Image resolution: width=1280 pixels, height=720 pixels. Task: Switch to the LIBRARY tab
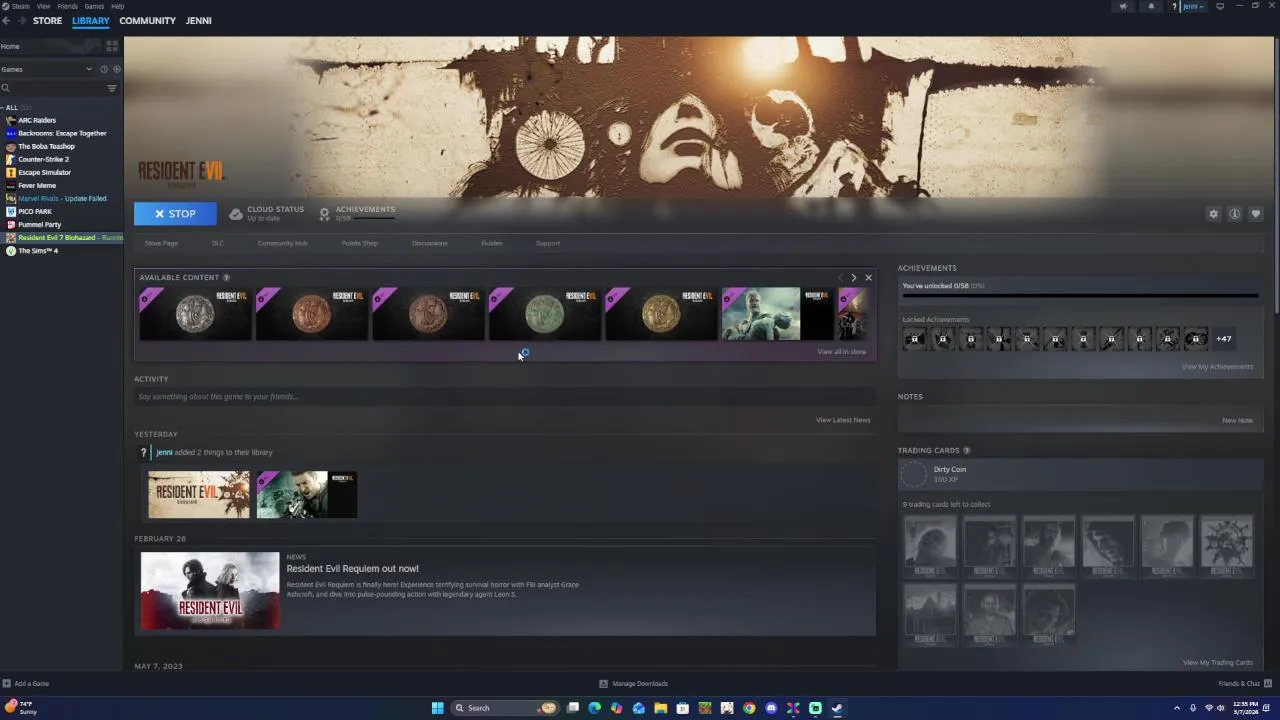pos(90,20)
